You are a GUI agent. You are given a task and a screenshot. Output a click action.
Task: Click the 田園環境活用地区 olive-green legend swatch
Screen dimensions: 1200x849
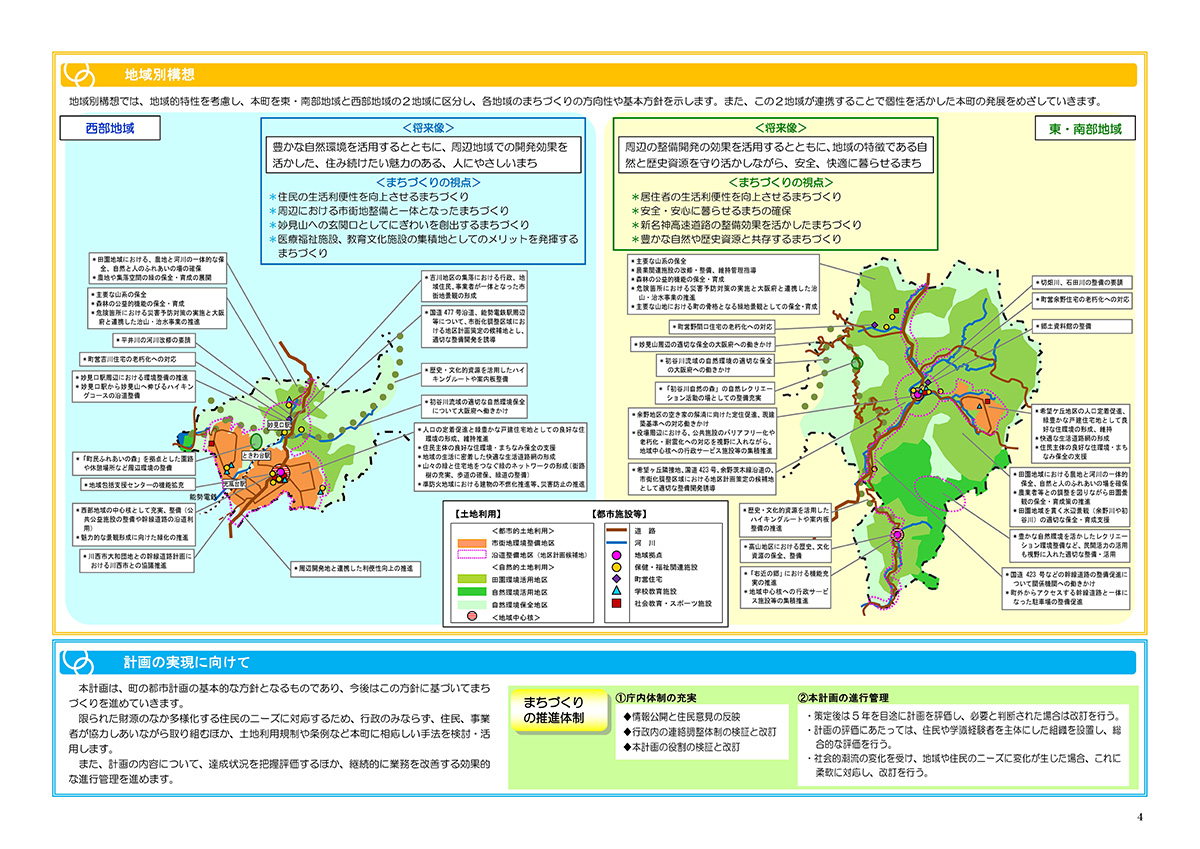coord(471,579)
